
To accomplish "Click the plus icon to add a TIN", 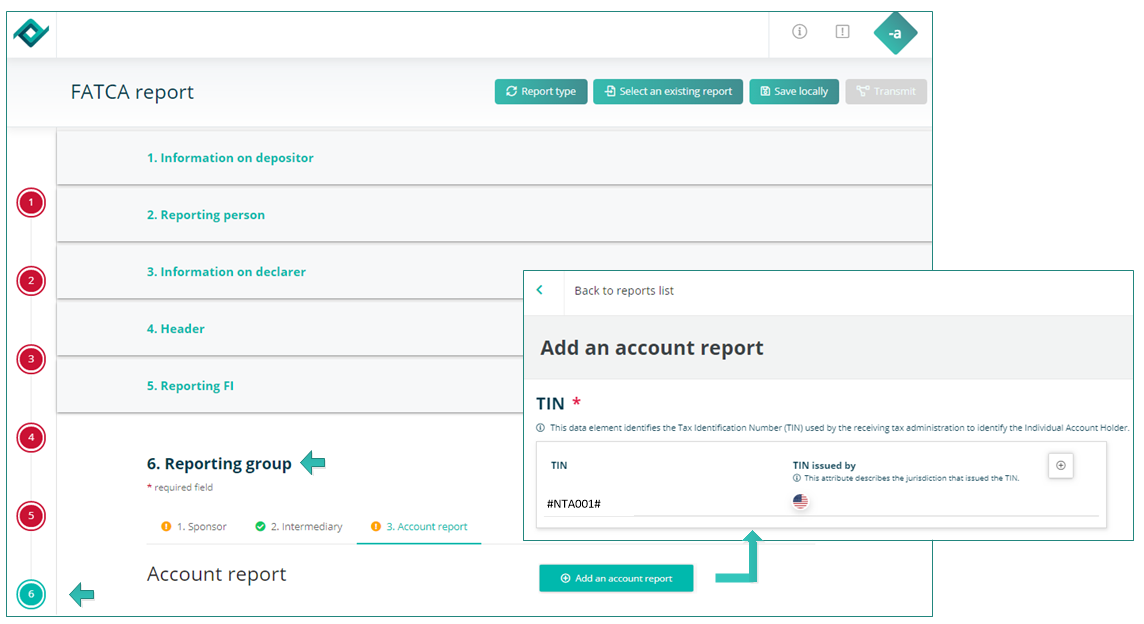I will coord(1060,466).
